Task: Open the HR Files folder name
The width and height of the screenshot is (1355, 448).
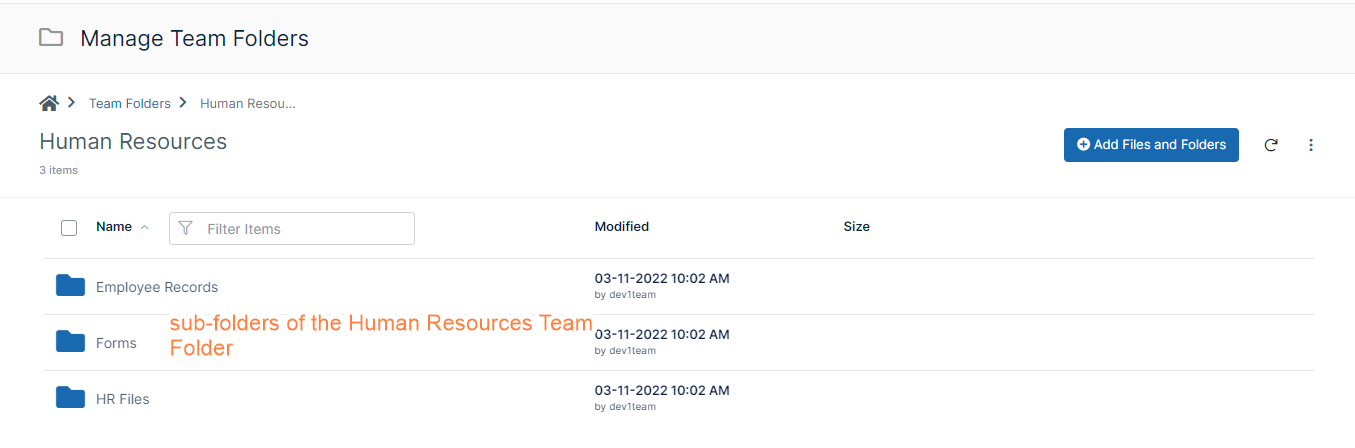Action: (x=123, y=399)
